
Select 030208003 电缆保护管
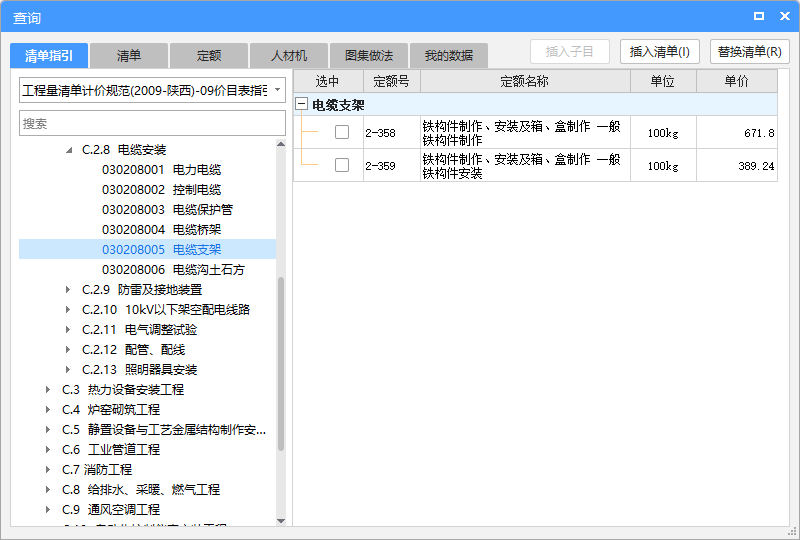click(x=167, y=210)
